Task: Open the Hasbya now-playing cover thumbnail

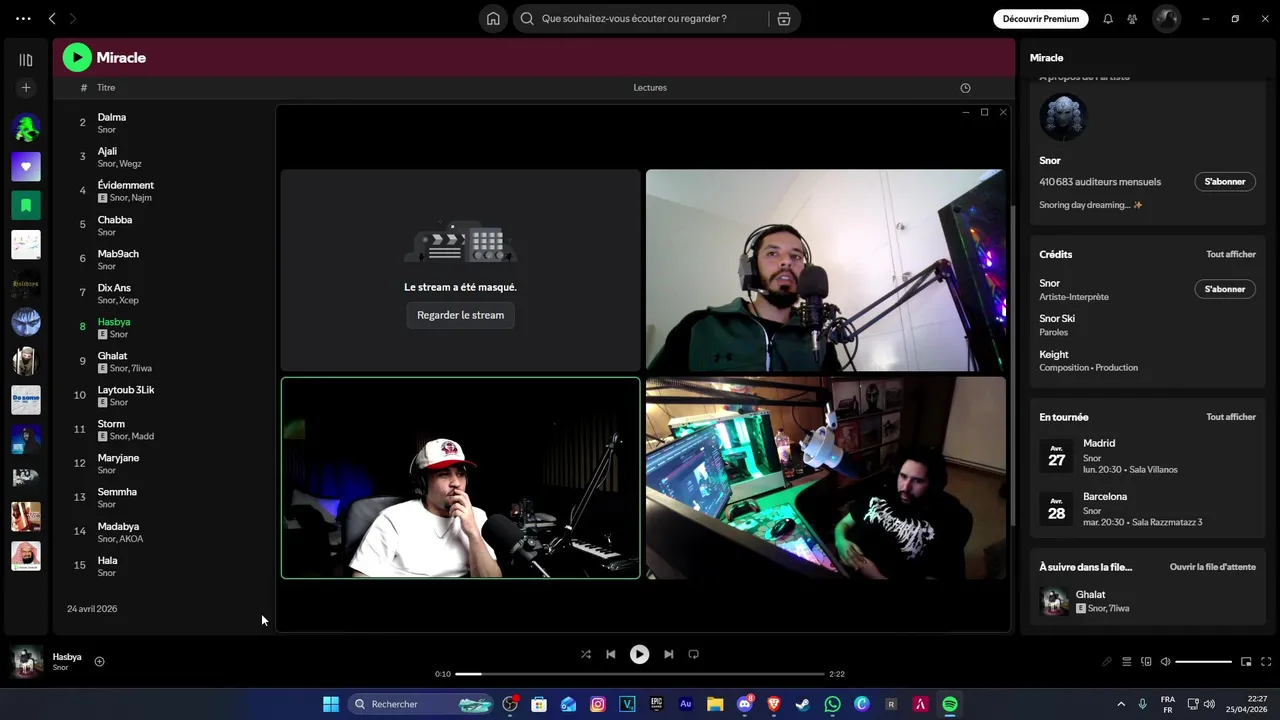Action: click(26, 661)
